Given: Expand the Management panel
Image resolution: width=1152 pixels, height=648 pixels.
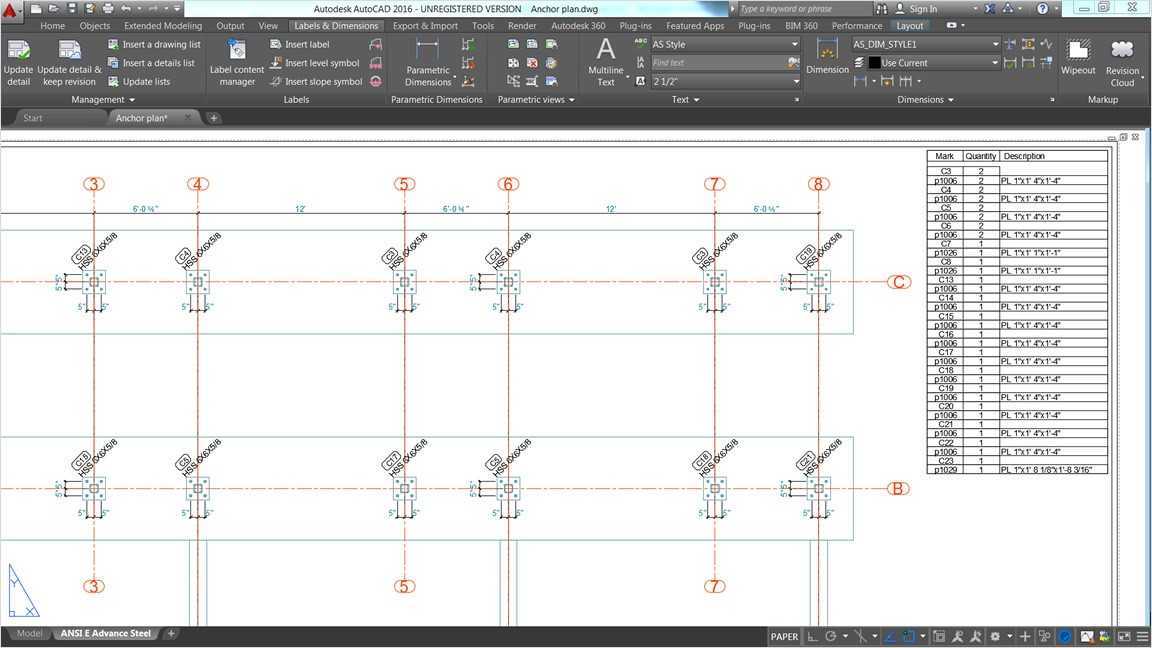Looking at the screenshot, I should pyautogui.click(x=103, y=99).
